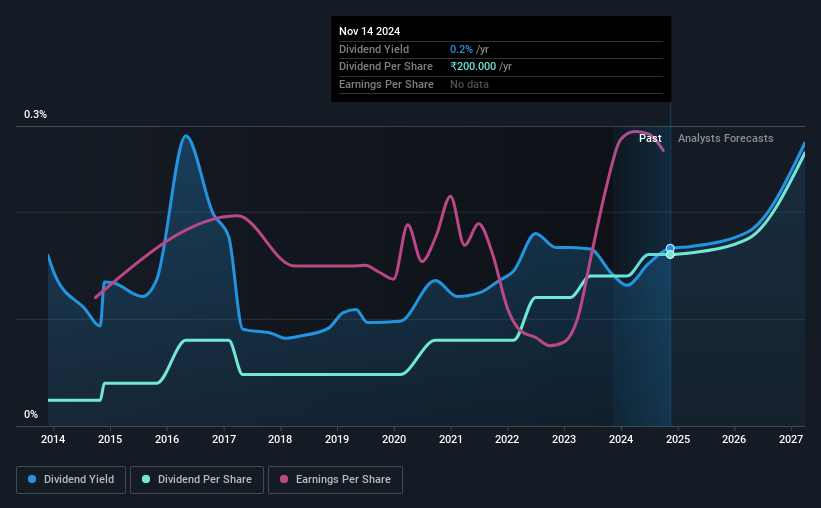This screenshot has height=508, width=821.
Task: Click the 2026 x-axis label
Action: coord(734,439)
